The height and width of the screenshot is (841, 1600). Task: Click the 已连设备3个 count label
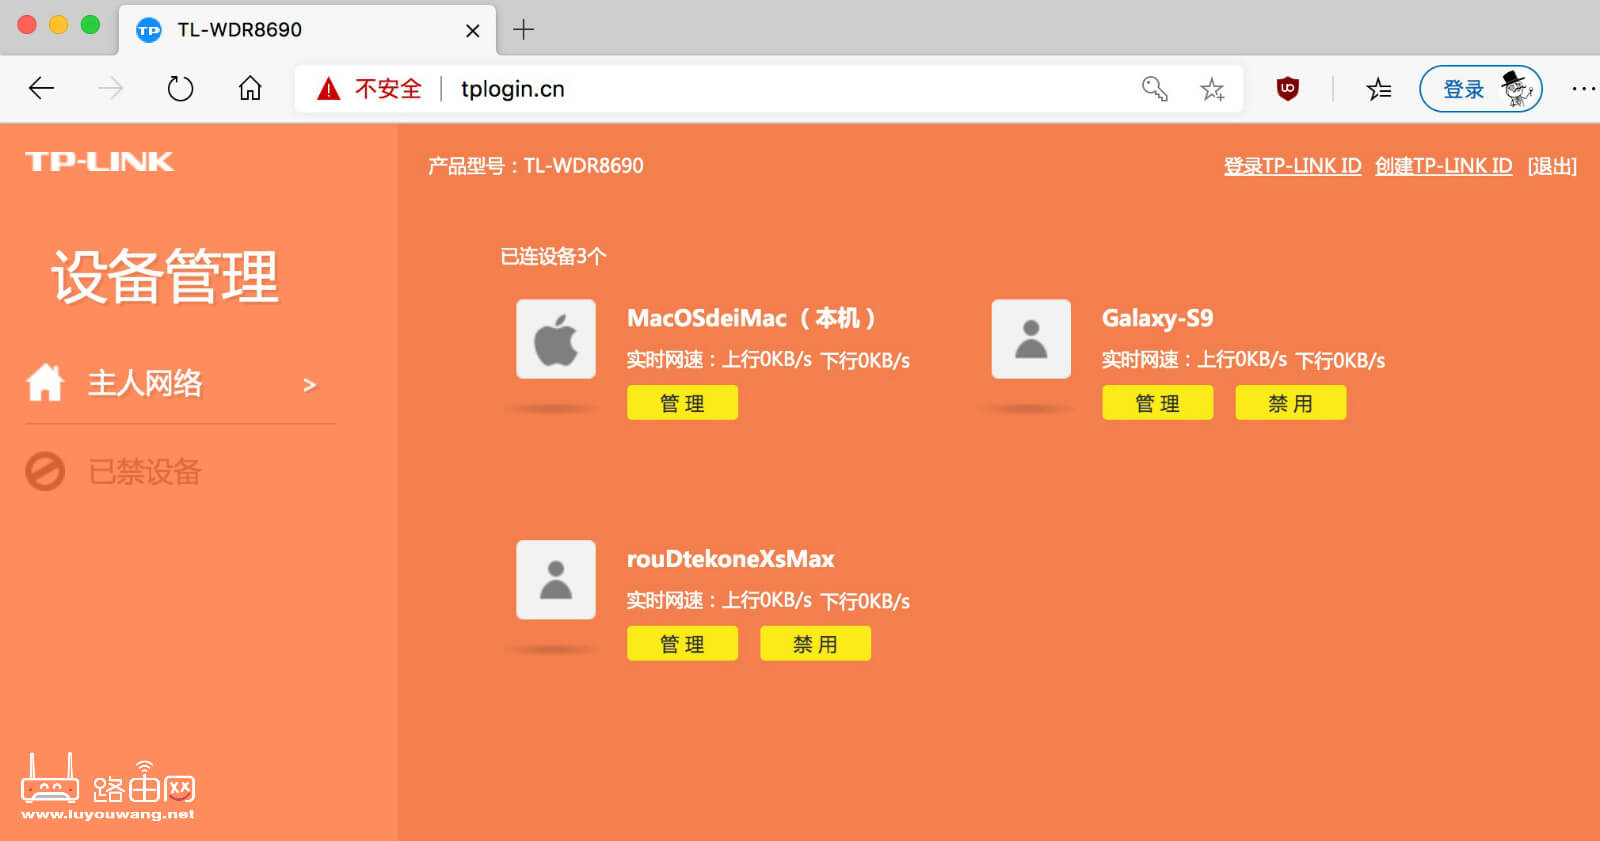[553, 256]
